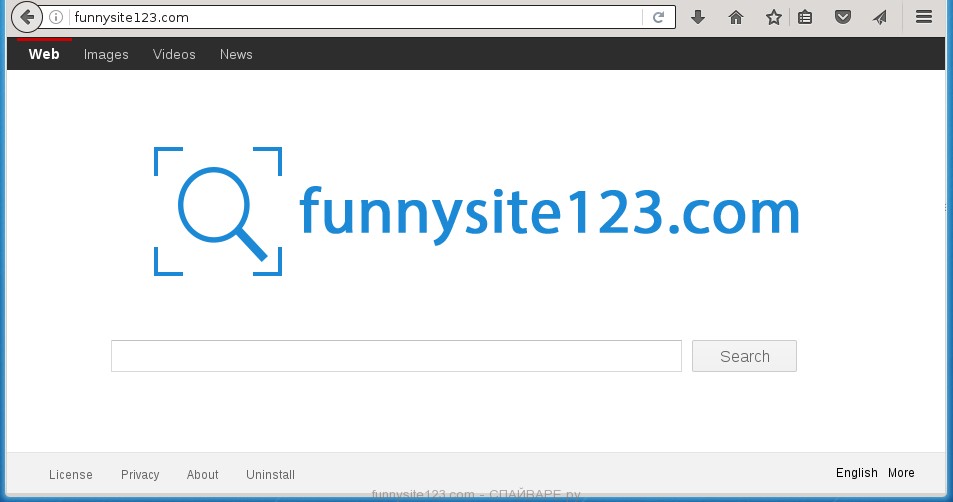This screenshot has height=502, width=953.
Task: Open the News search tab
Action: (236, 54)
